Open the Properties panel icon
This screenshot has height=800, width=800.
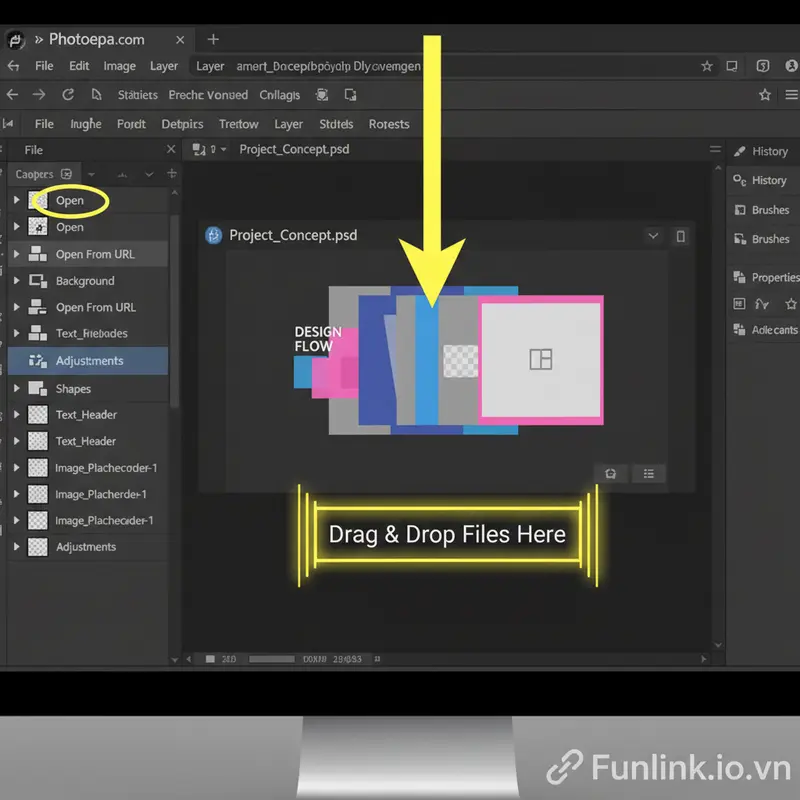(740, 277)
